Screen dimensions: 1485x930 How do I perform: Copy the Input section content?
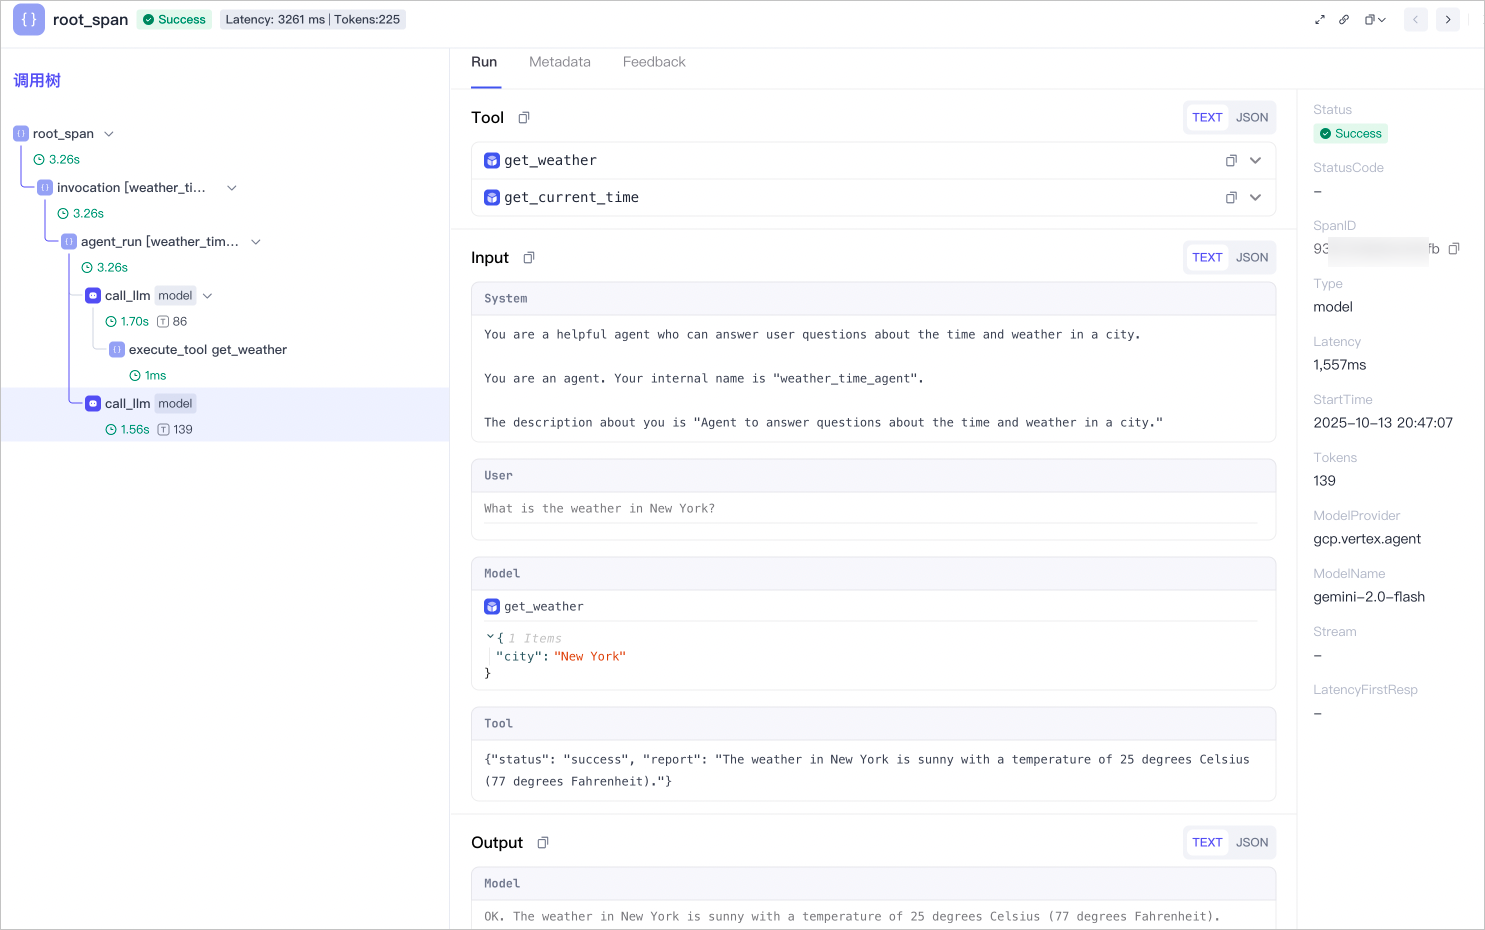point(529,258)
